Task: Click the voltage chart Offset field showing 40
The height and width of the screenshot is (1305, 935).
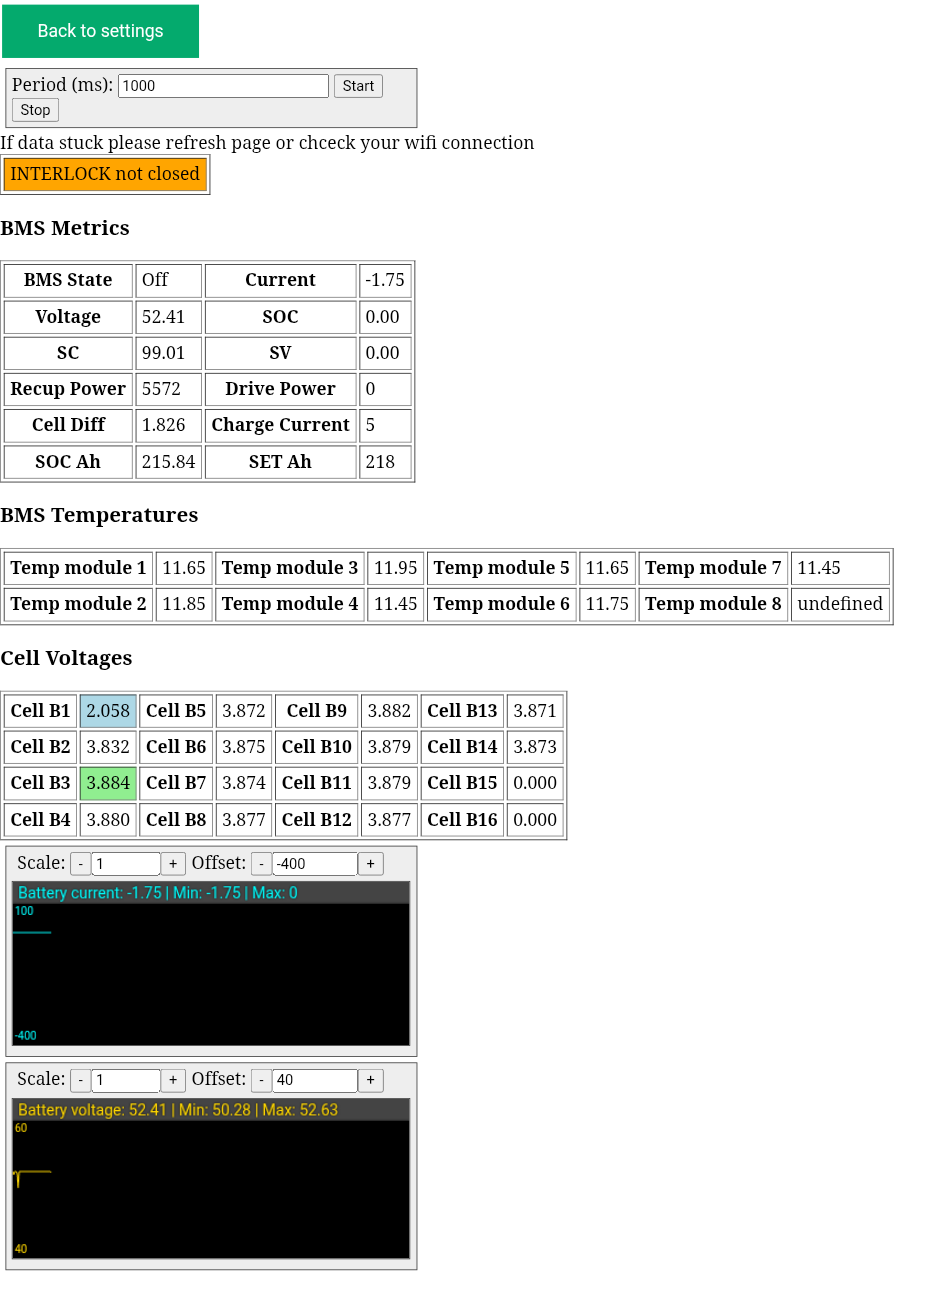Action: click(x=314, y=1080)
